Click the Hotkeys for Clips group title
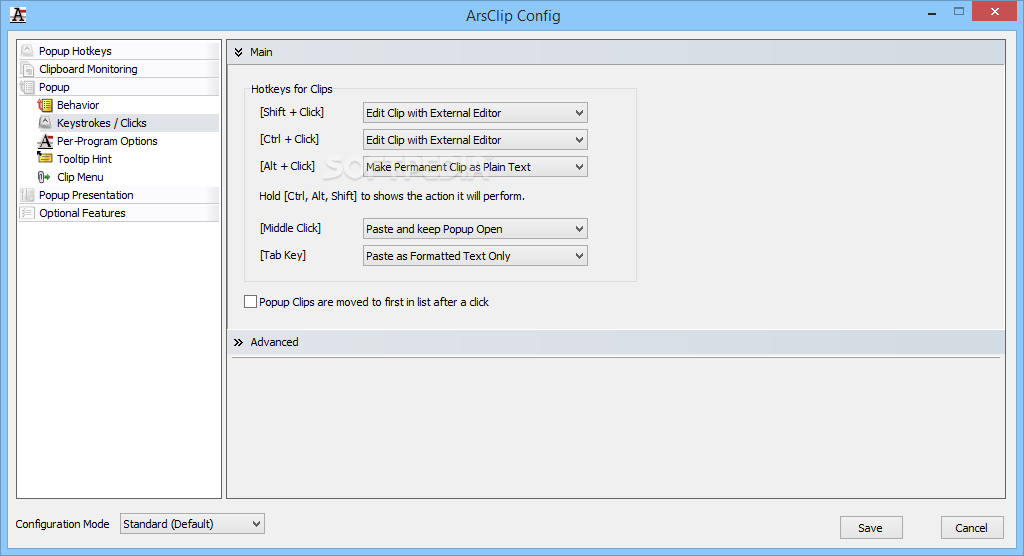1024x556 pixels. pyautogui.click(x=292, y=89)
